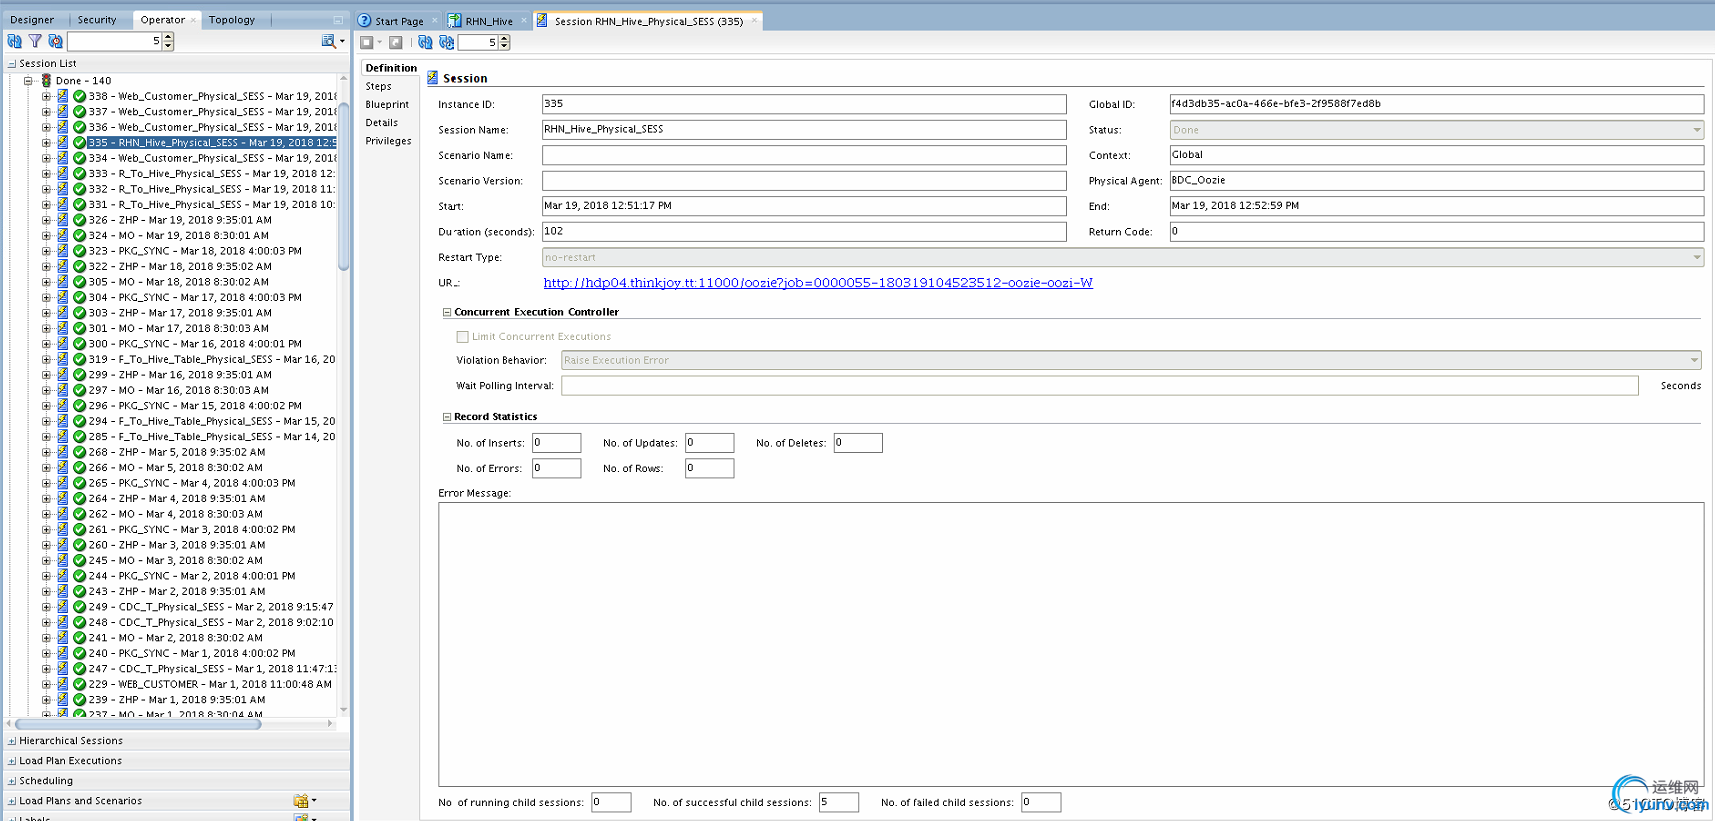Image resolution: width=1715 pixels, height=821 pixels.
Task: Increase the auto-refresh interval spinner in Operator
Action: tap(168, 37)
